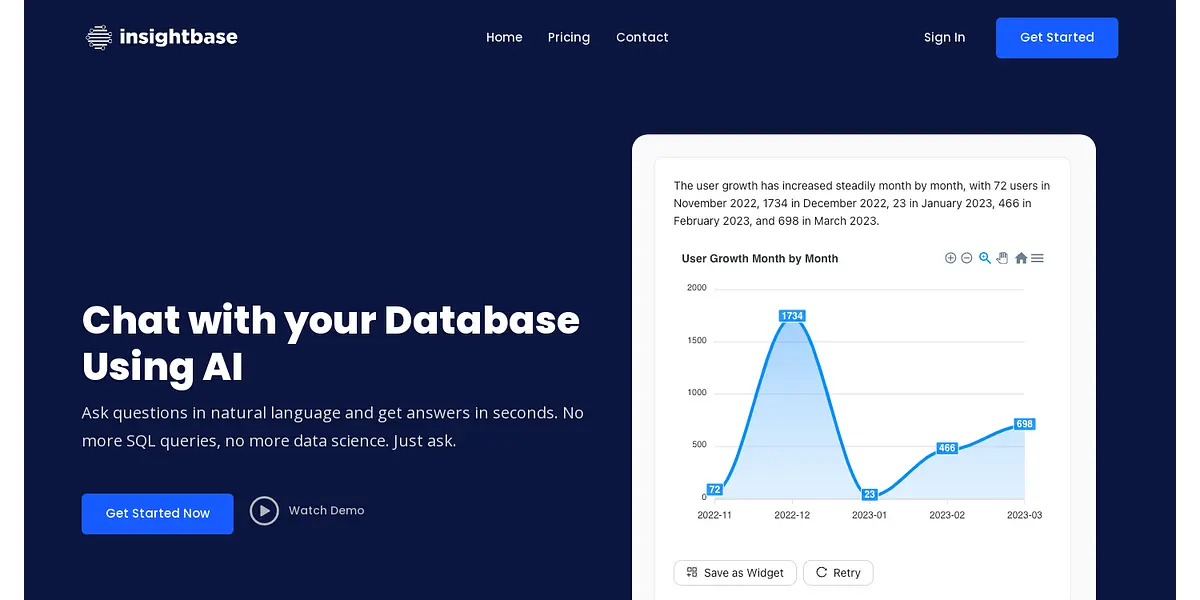The height and width of the screenshot is (600, 1200).
Task: Click the Sign In link
Action: click(x=944, y=37)
